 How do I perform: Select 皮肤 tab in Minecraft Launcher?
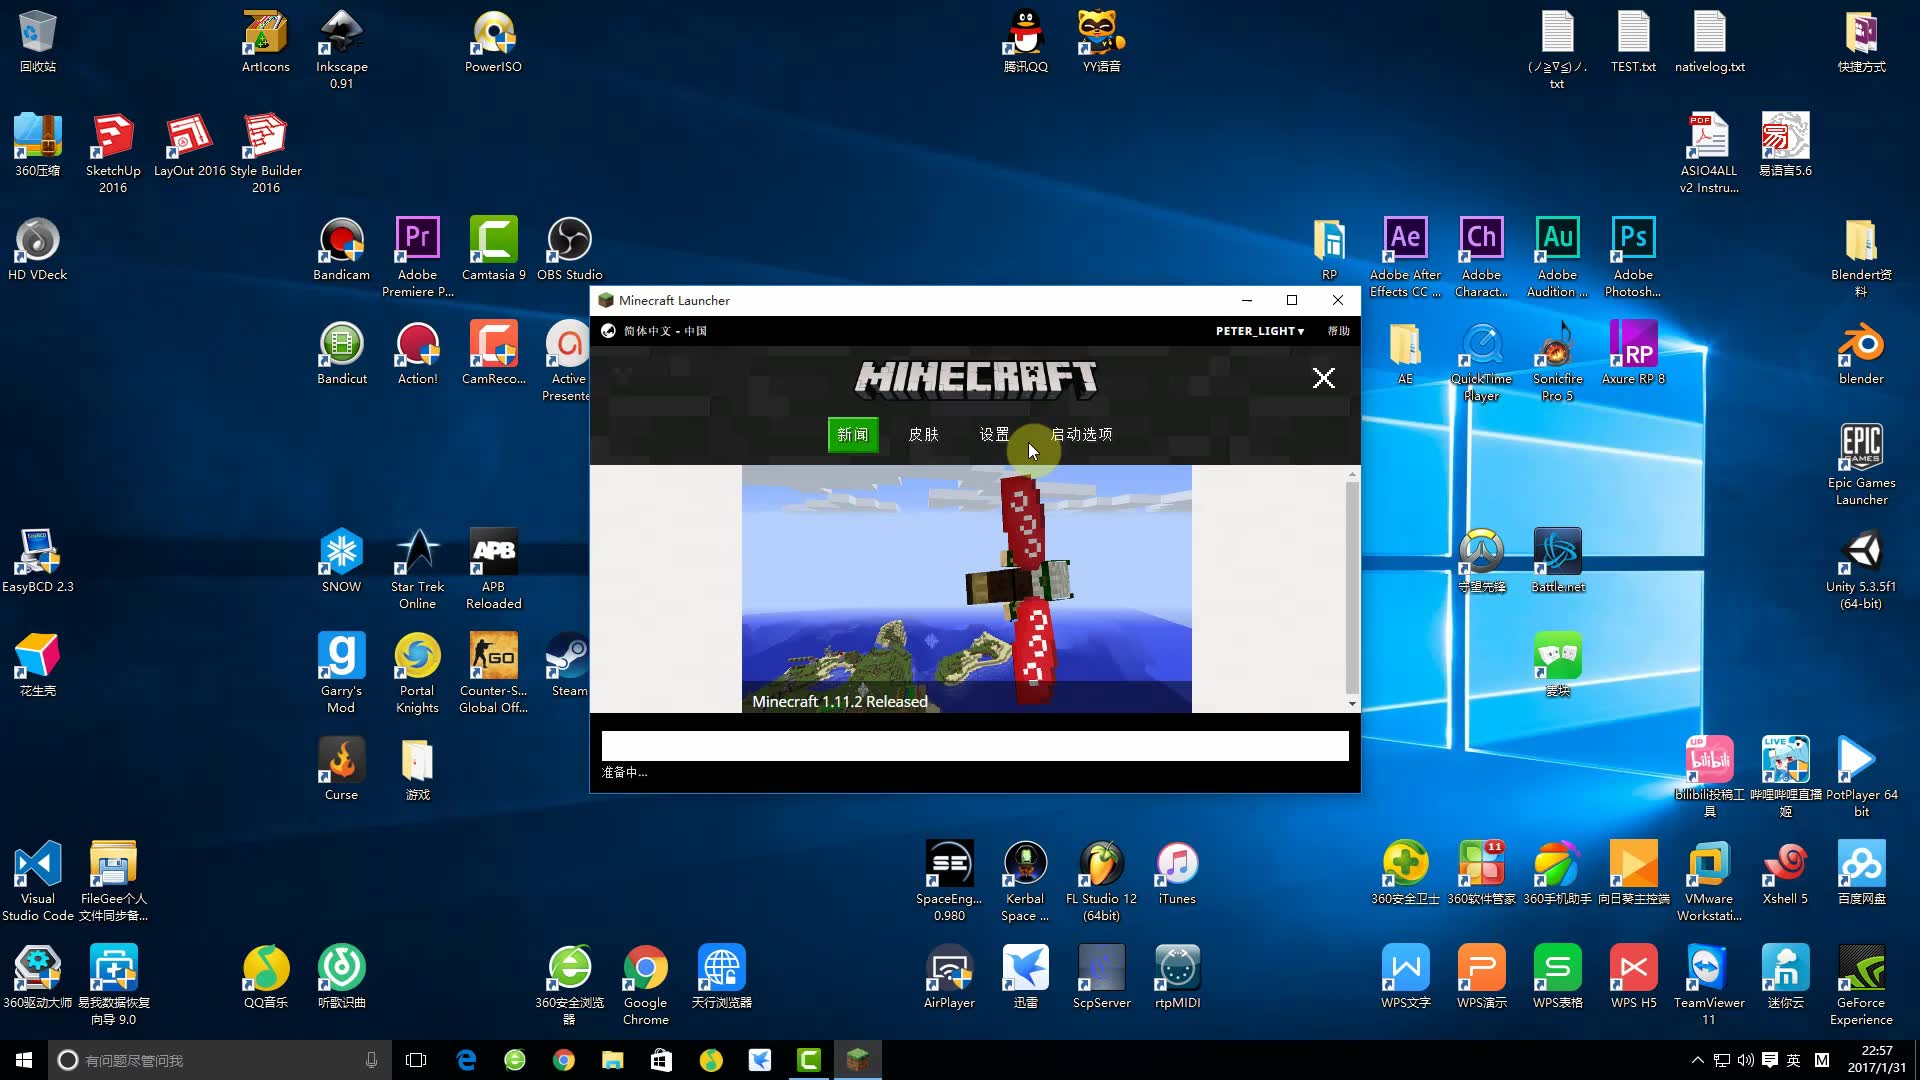point(922,434)
